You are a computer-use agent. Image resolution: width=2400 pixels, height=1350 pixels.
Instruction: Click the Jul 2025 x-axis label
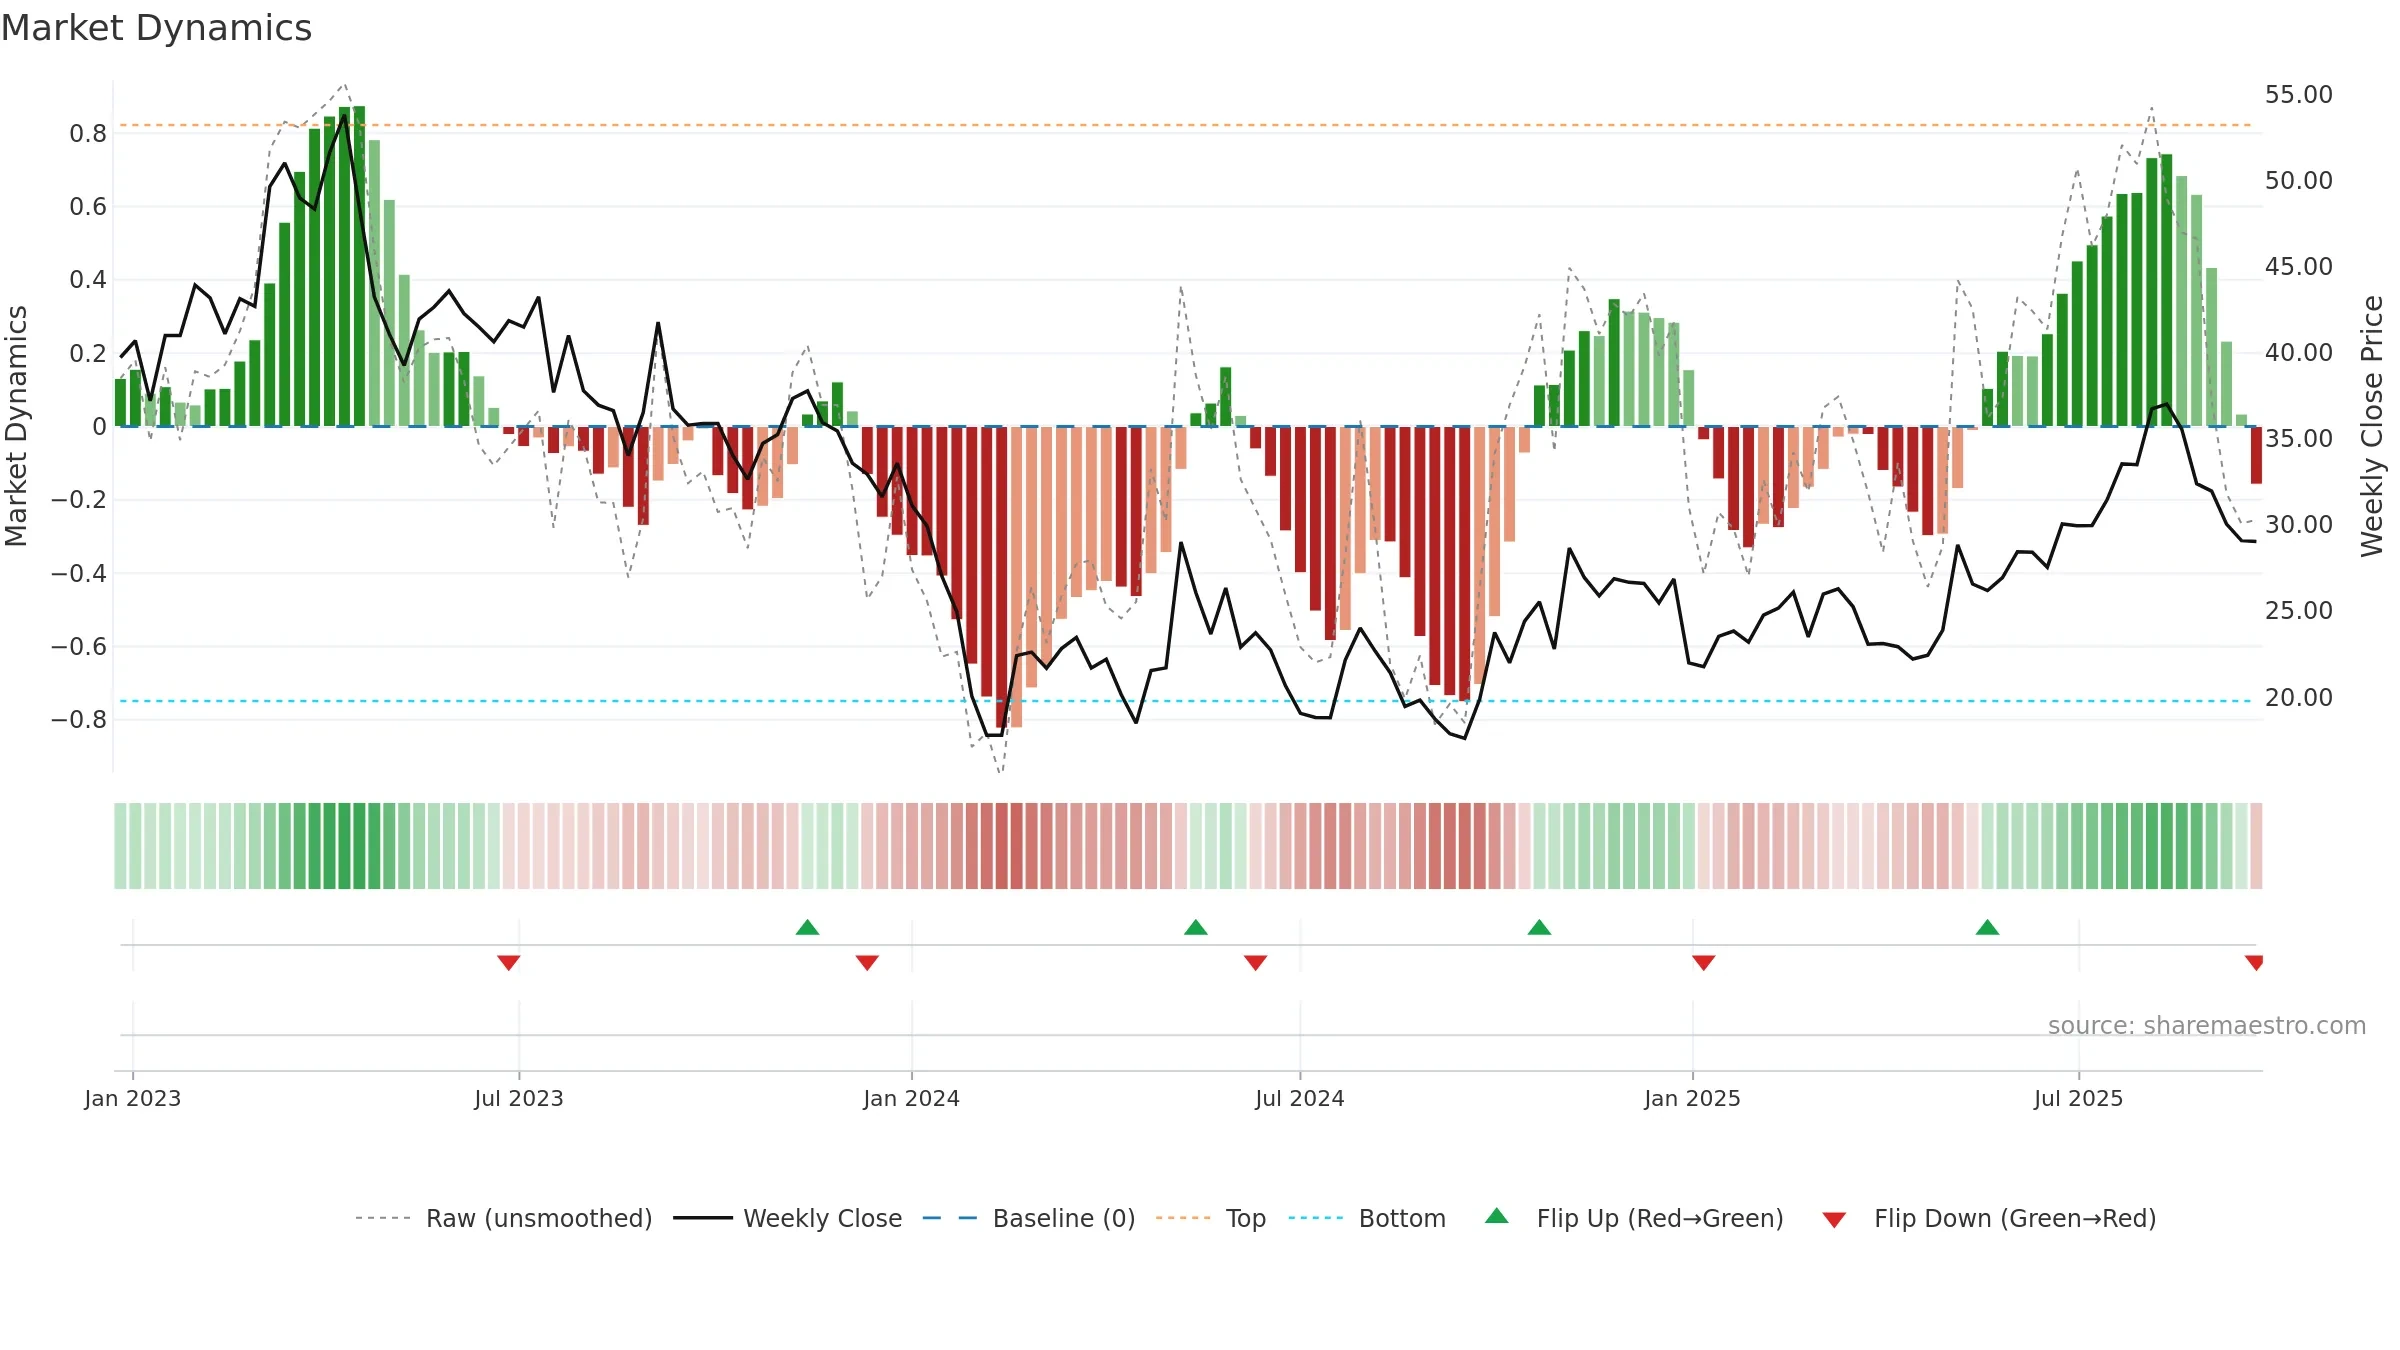tap(2078, 1098)
